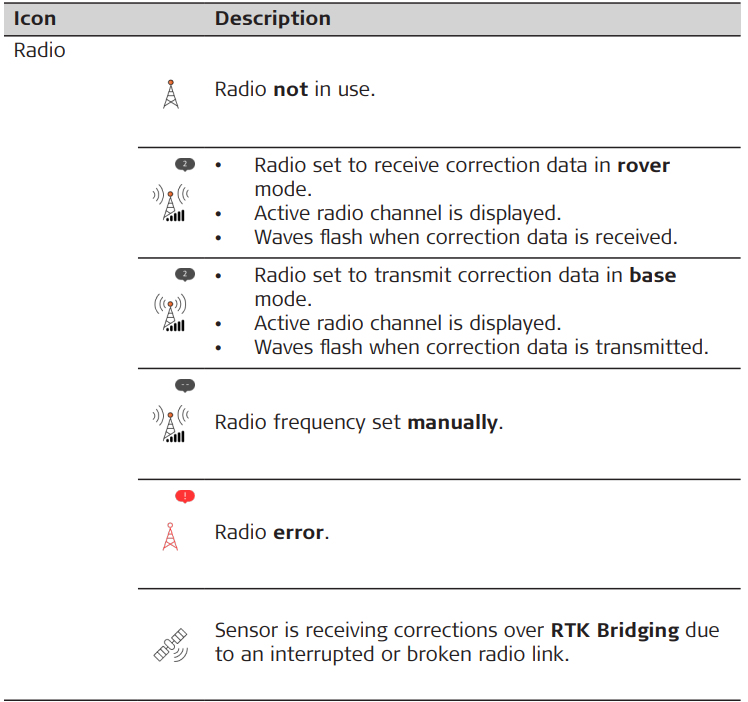Click the bold word "manually"
The width and height of the screenshot is (748, 702).
[x=451, y=422]
